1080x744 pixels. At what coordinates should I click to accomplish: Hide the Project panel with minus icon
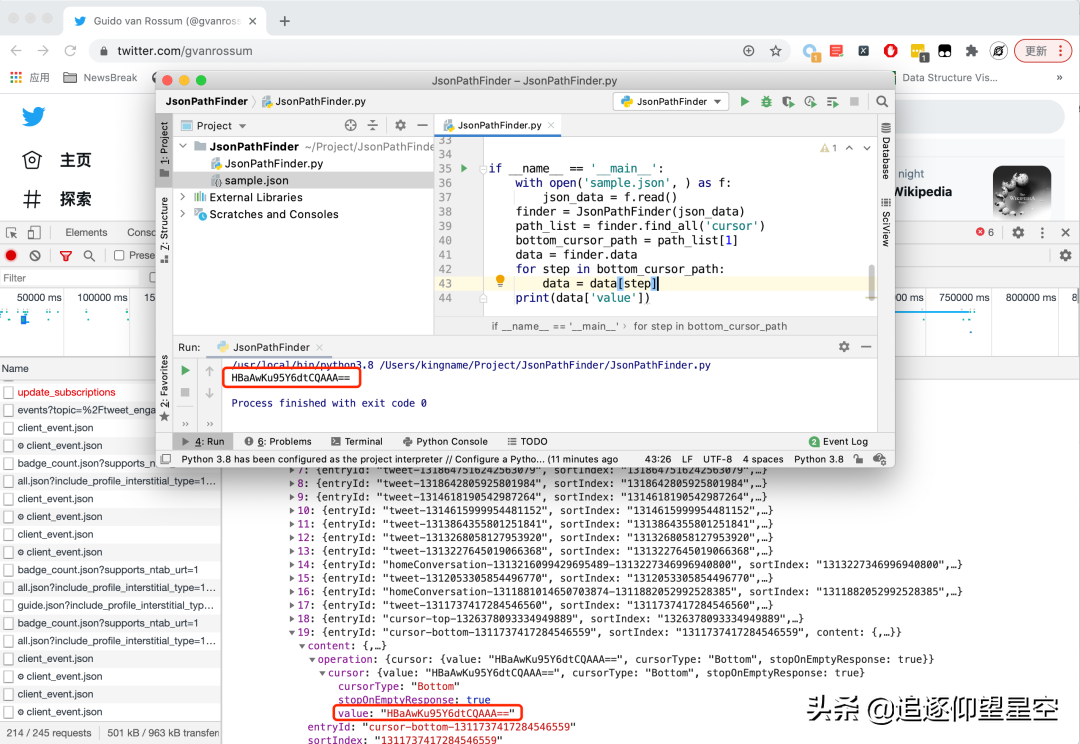(x=422, y=125)
